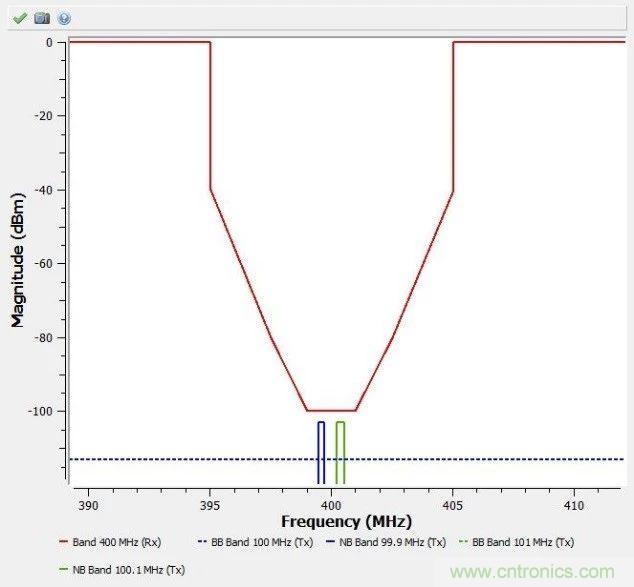The image size is (634, 587).
Task: Toggle NB Band 99.9 MHz (Tx) legend entry
Action: coord(392,542)
